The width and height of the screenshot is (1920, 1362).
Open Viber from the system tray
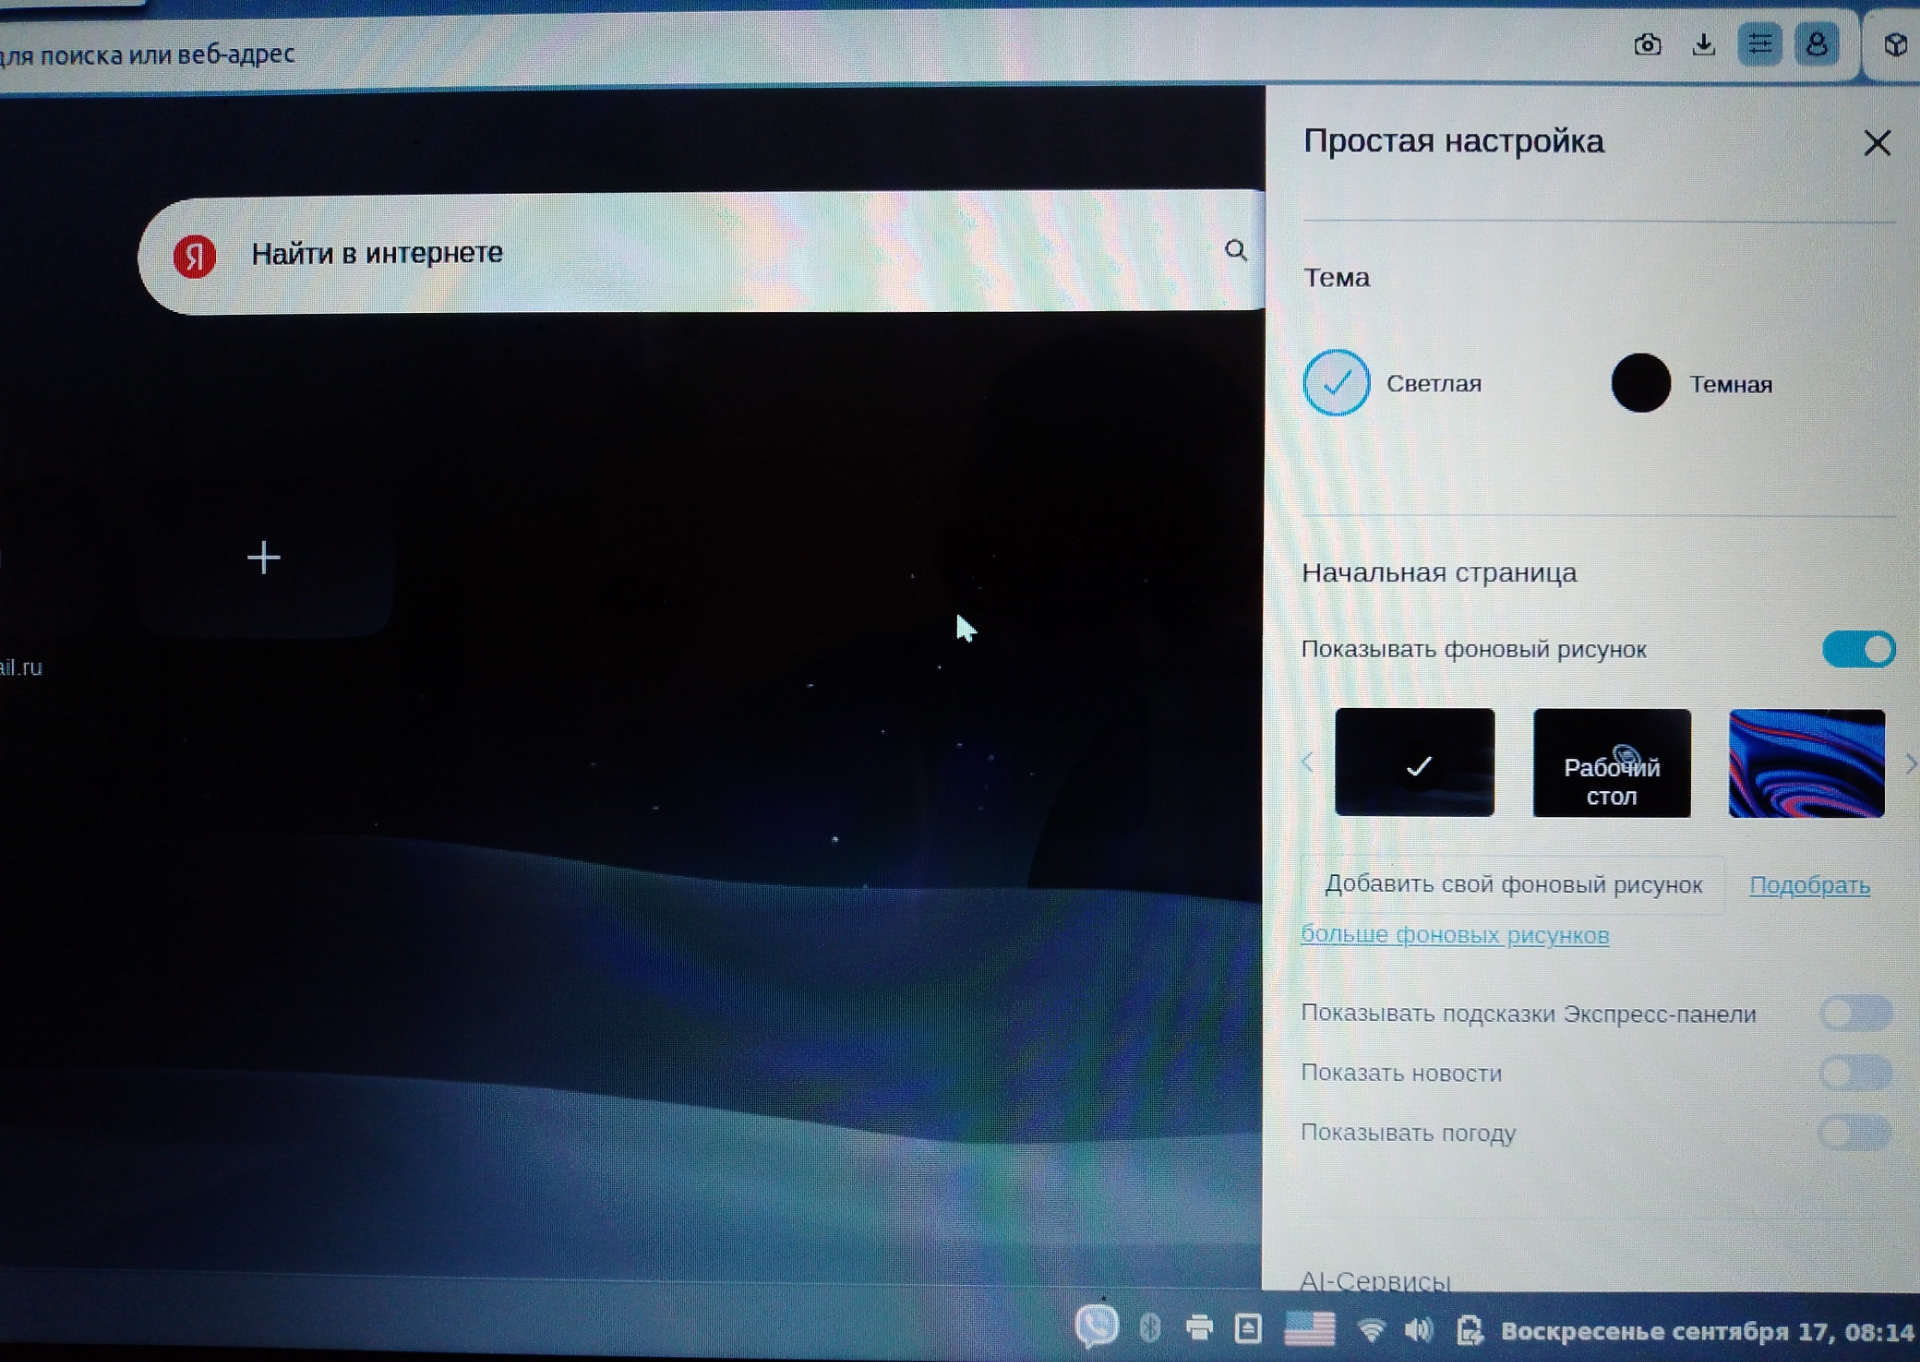(1096, 1327)
